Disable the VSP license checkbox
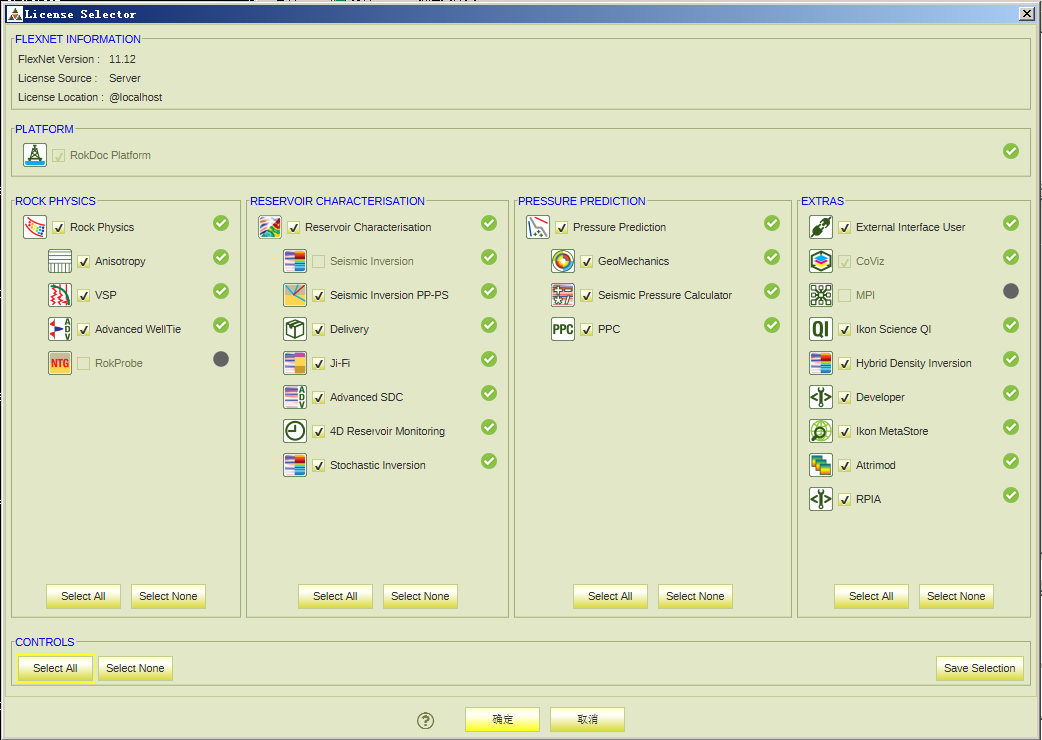This screenshot has width=1042, height=740. pos(84,295)
